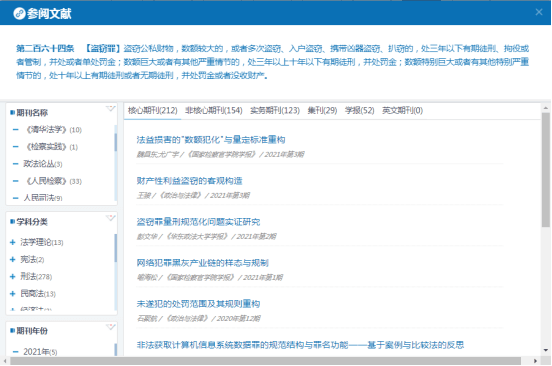Viewport: 552px width, 366px height.
Task: Filter by year 2021年(5)
Action: pos(40,352)
